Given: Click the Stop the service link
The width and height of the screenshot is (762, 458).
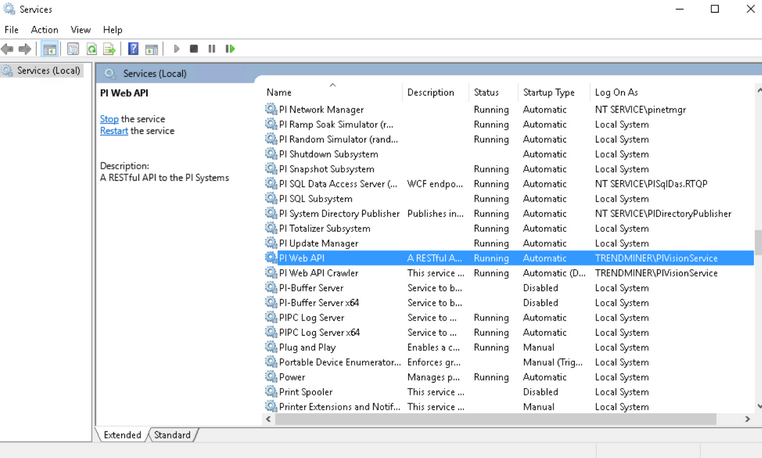Looking at the screenshot, I should (x=109, y=119).
